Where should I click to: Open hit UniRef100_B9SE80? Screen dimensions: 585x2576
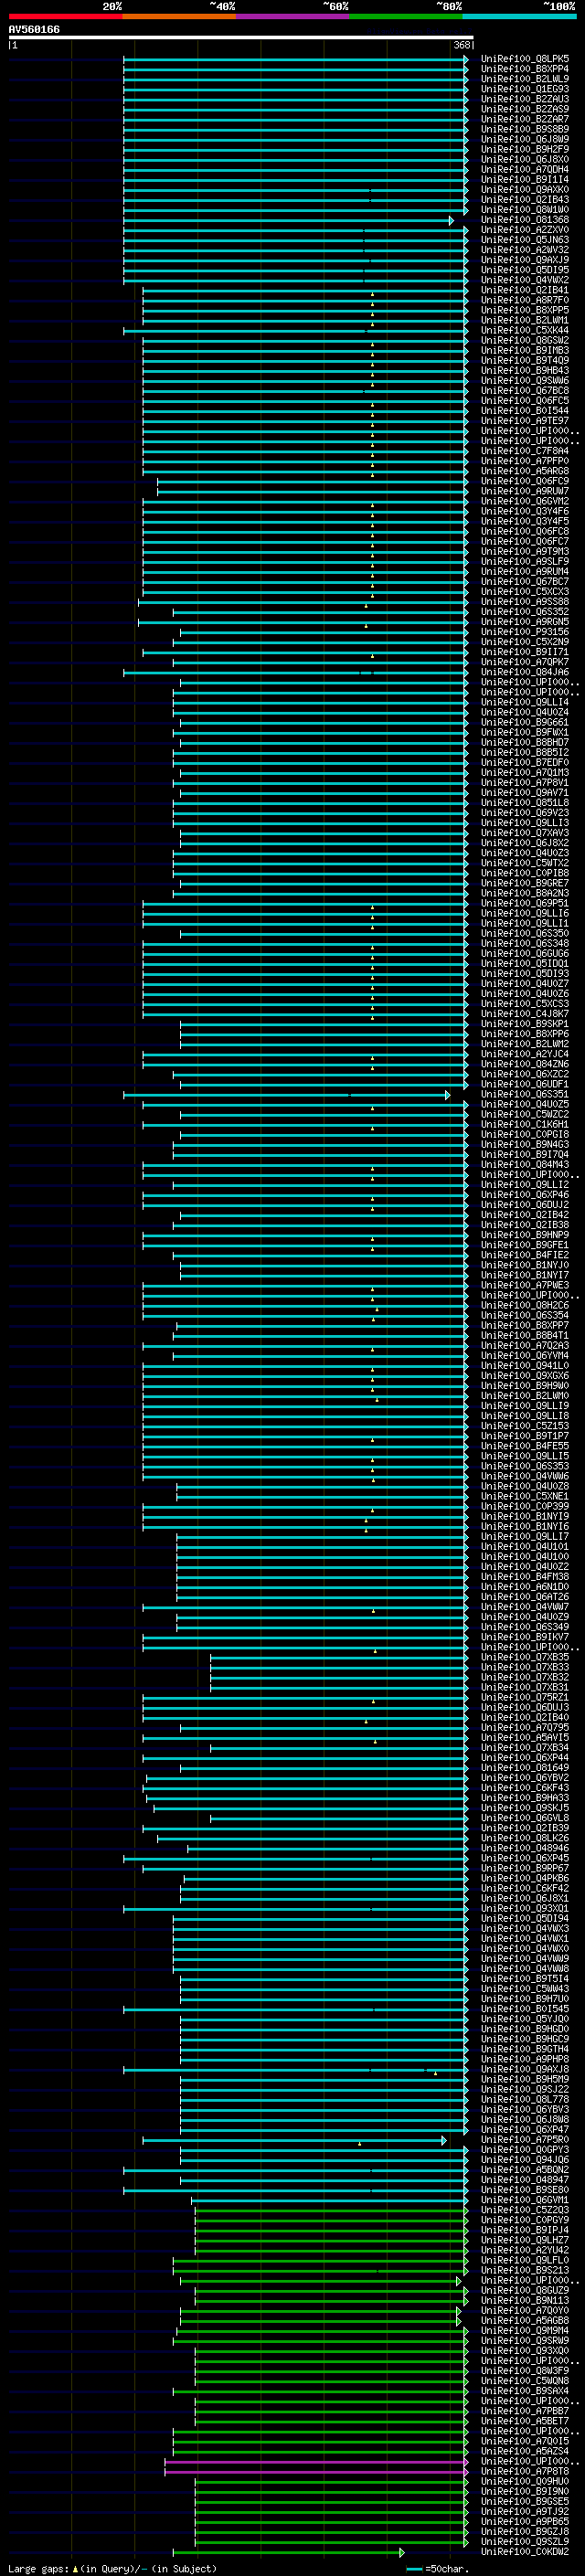pyautogui.click(x=524, y=2190)
